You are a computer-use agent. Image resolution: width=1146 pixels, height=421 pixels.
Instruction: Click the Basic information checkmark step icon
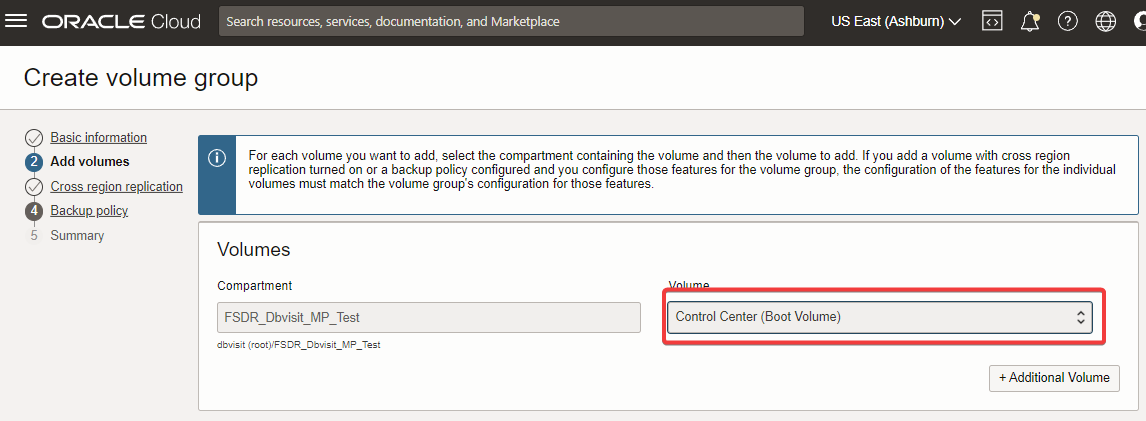[33, 138]
